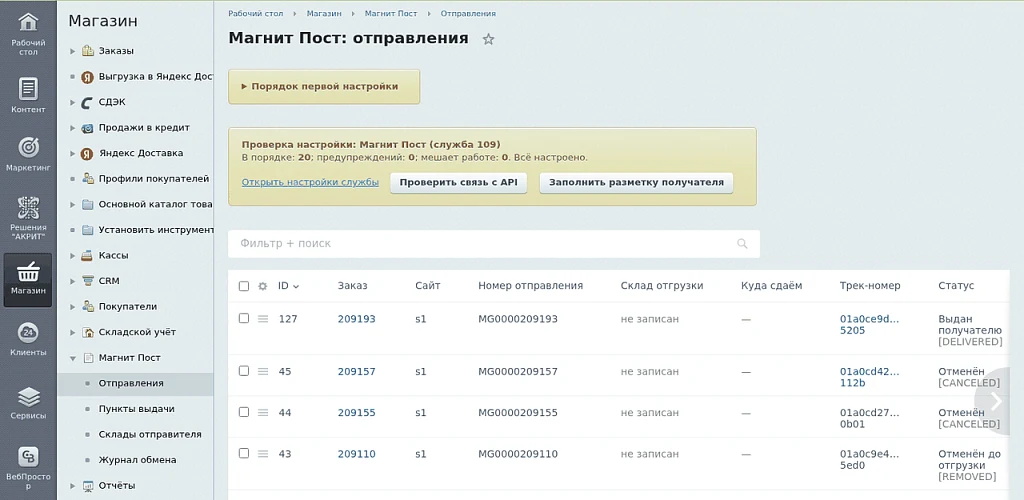This screenshot has height=500, width=1024.
Task: Click the СДЭК logo icon
Action: [88, 102]
